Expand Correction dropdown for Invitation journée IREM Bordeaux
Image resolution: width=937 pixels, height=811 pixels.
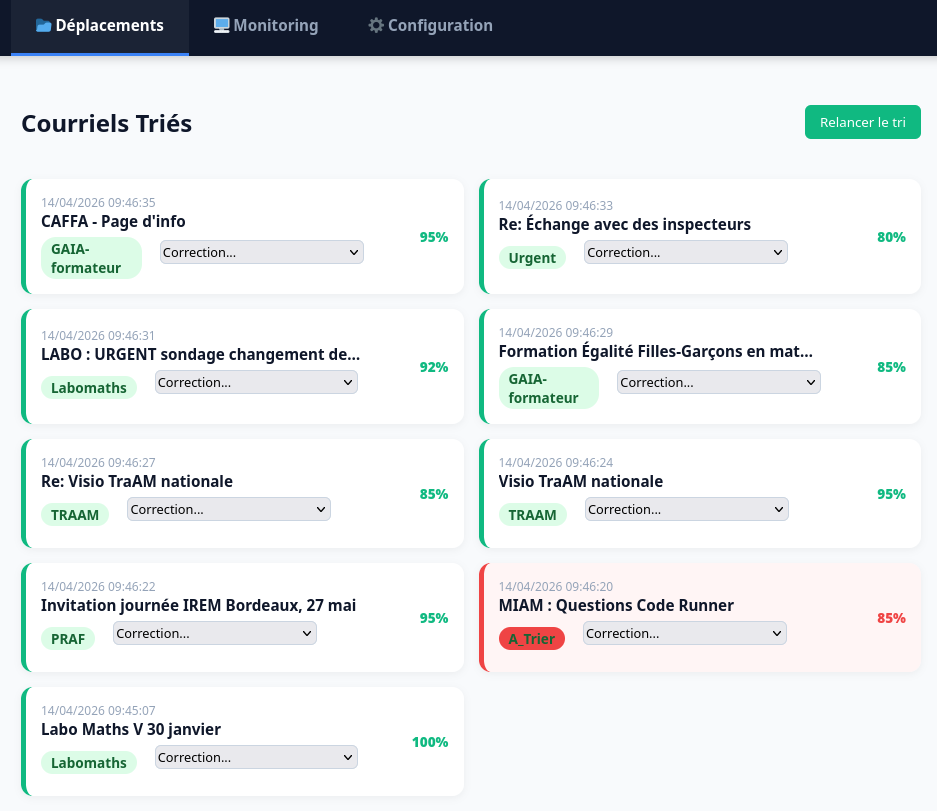pyautogui.click(x=214, y=633)
